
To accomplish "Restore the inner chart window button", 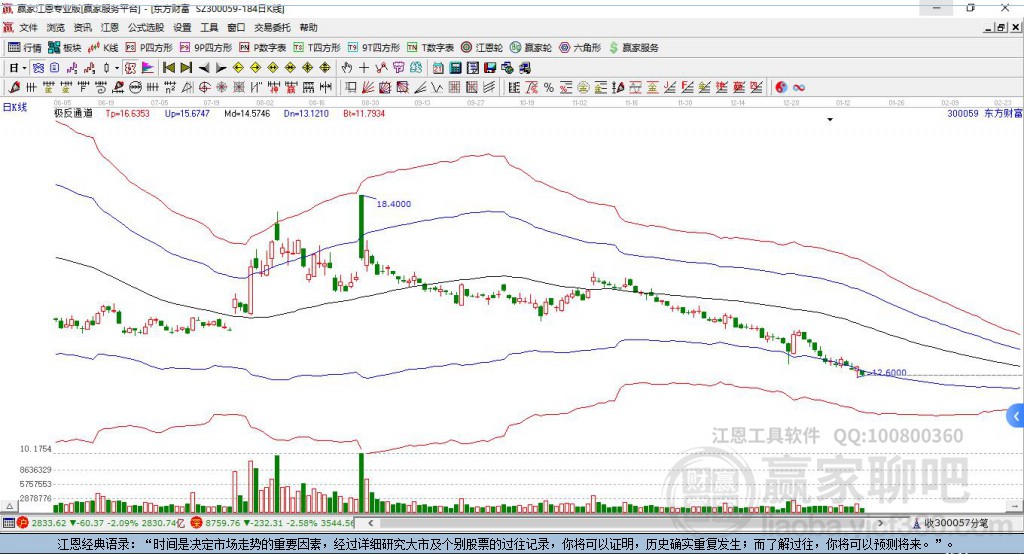I will click(1001, 27).
